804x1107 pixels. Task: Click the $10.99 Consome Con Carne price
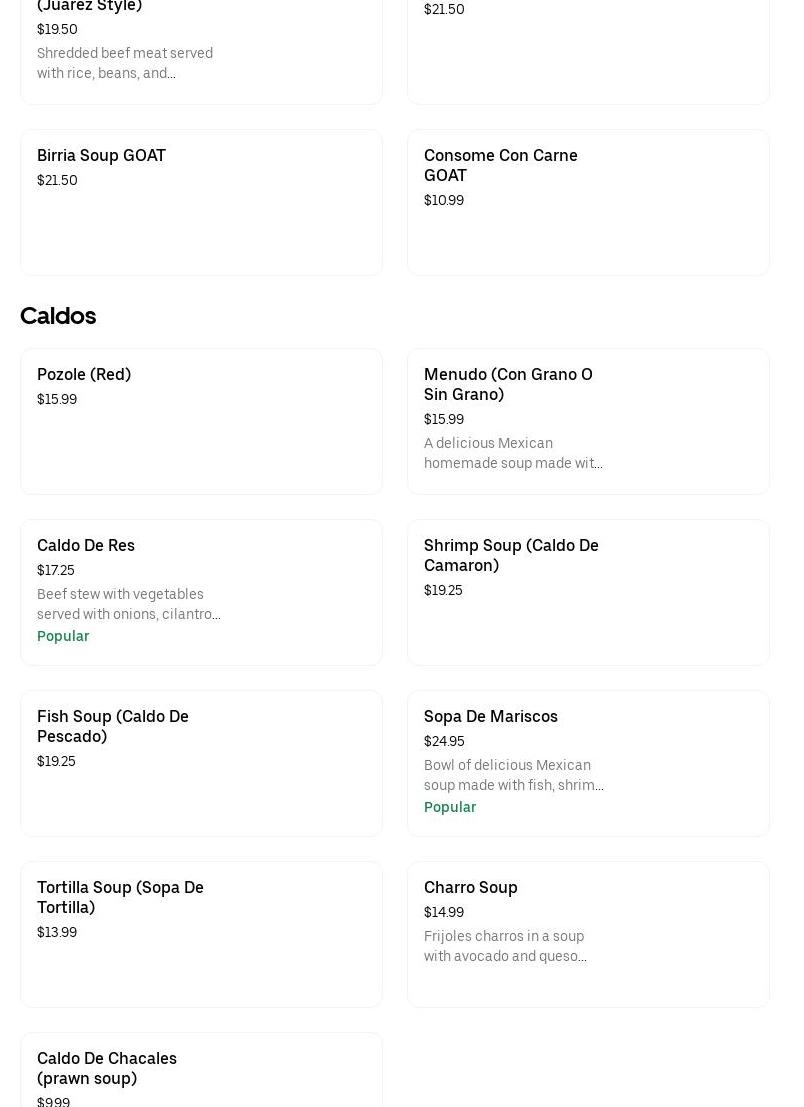point(444,201)
